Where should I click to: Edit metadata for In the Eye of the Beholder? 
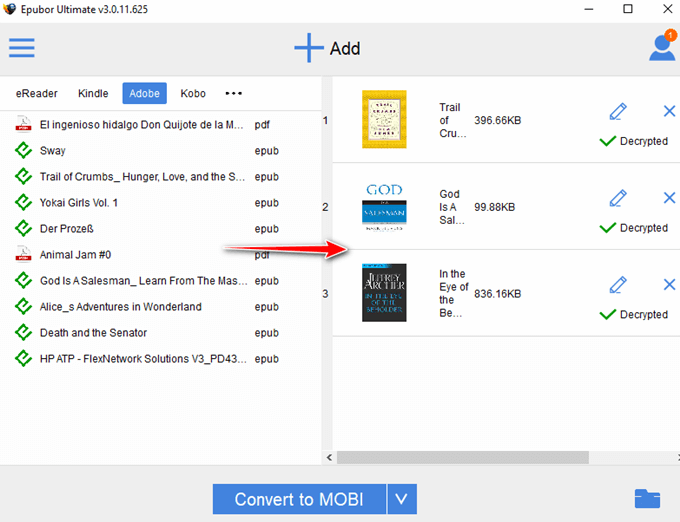(x=618, y=285)
